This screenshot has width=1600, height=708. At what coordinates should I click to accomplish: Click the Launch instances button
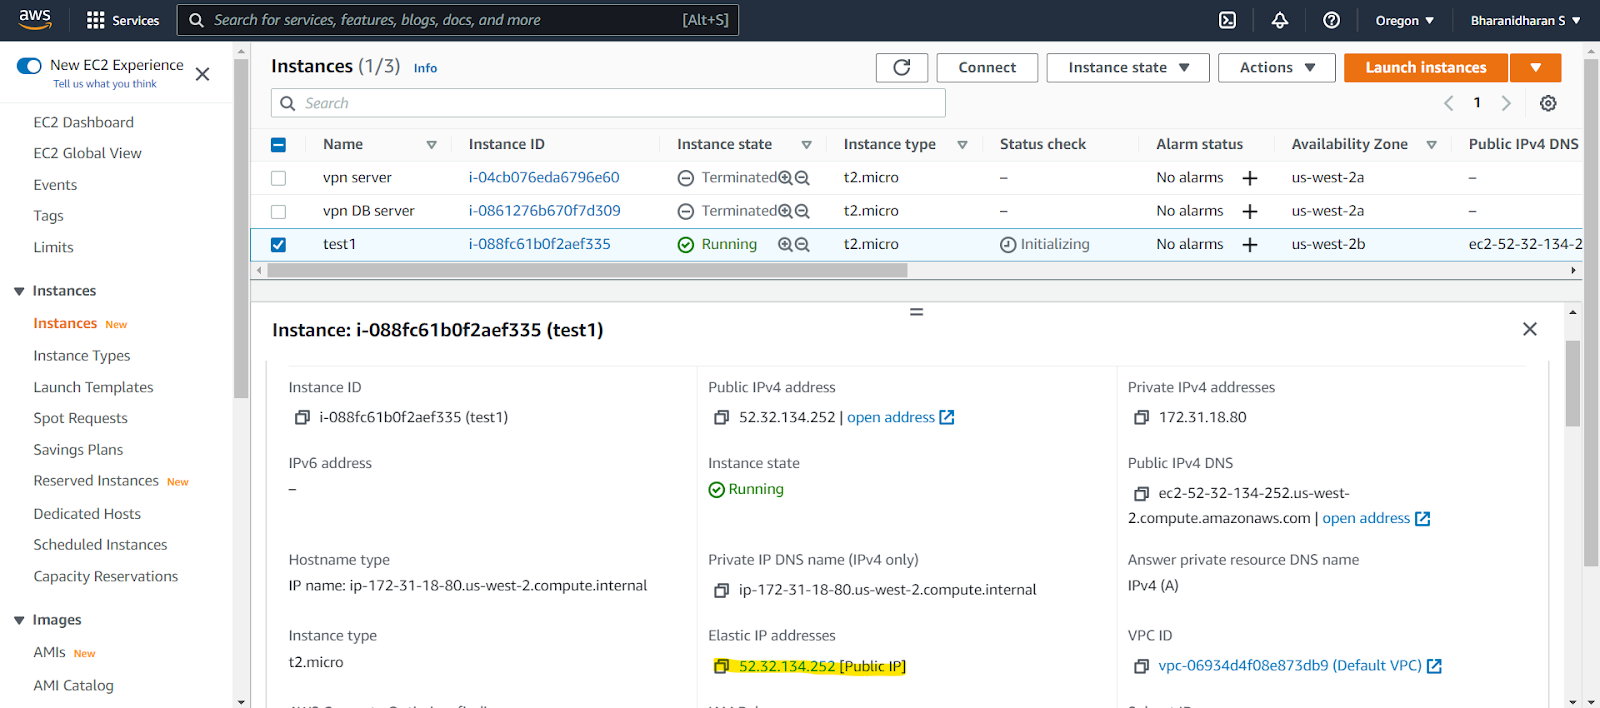[1426, 67]
